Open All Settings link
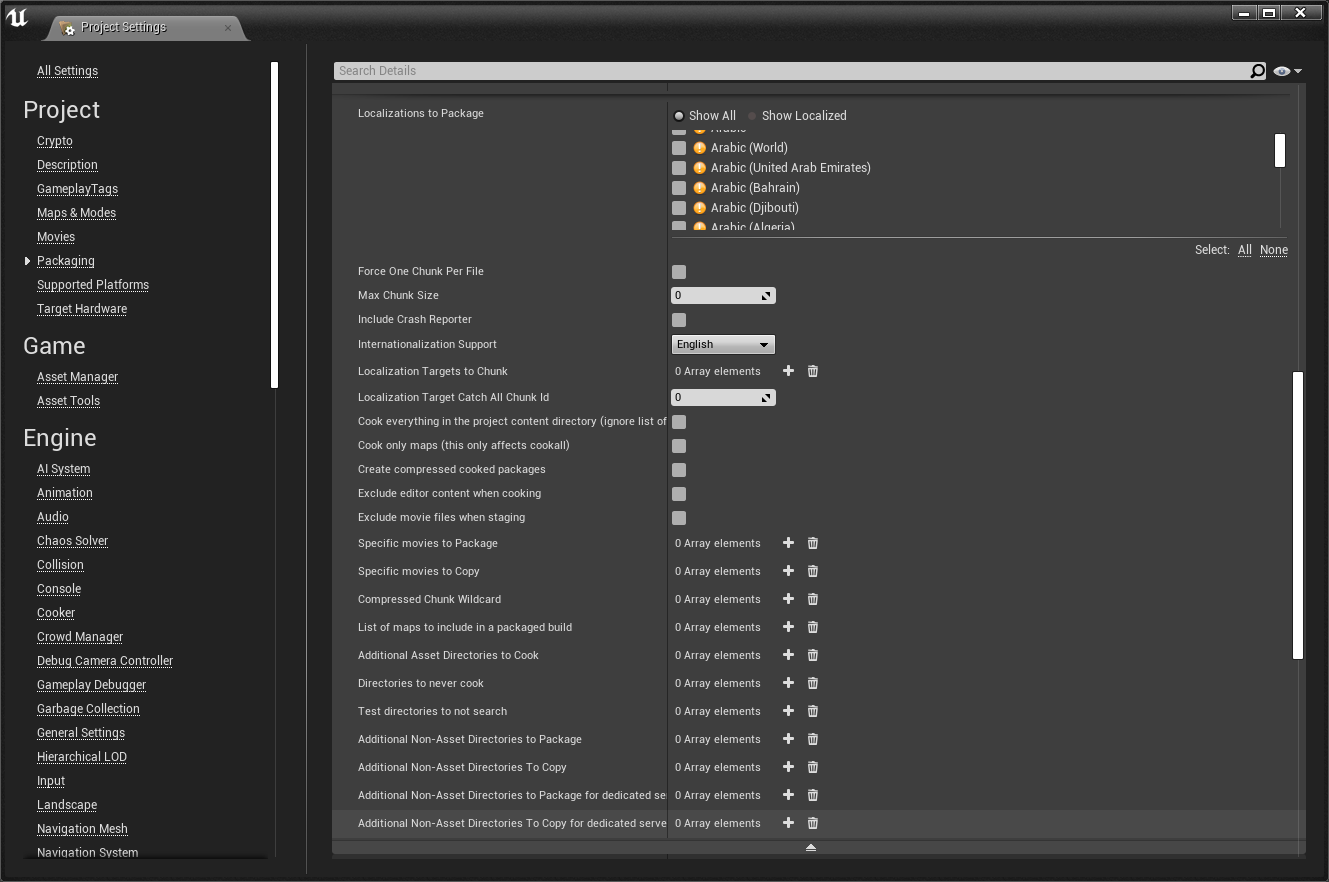The height and width of the screenshot is (882, 1329). click(x=67, y=71)
